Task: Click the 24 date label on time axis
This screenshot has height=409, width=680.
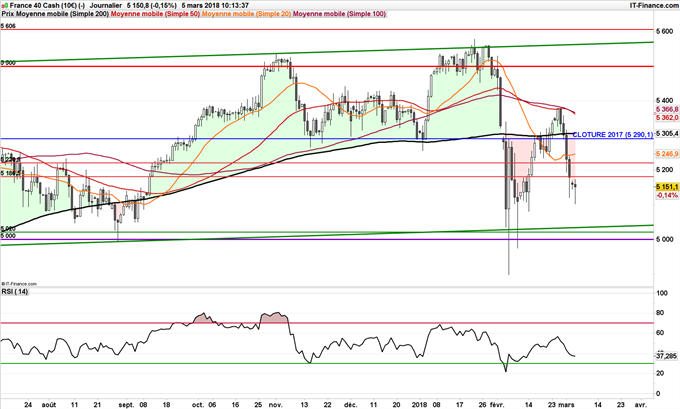Action: (28, 405)
